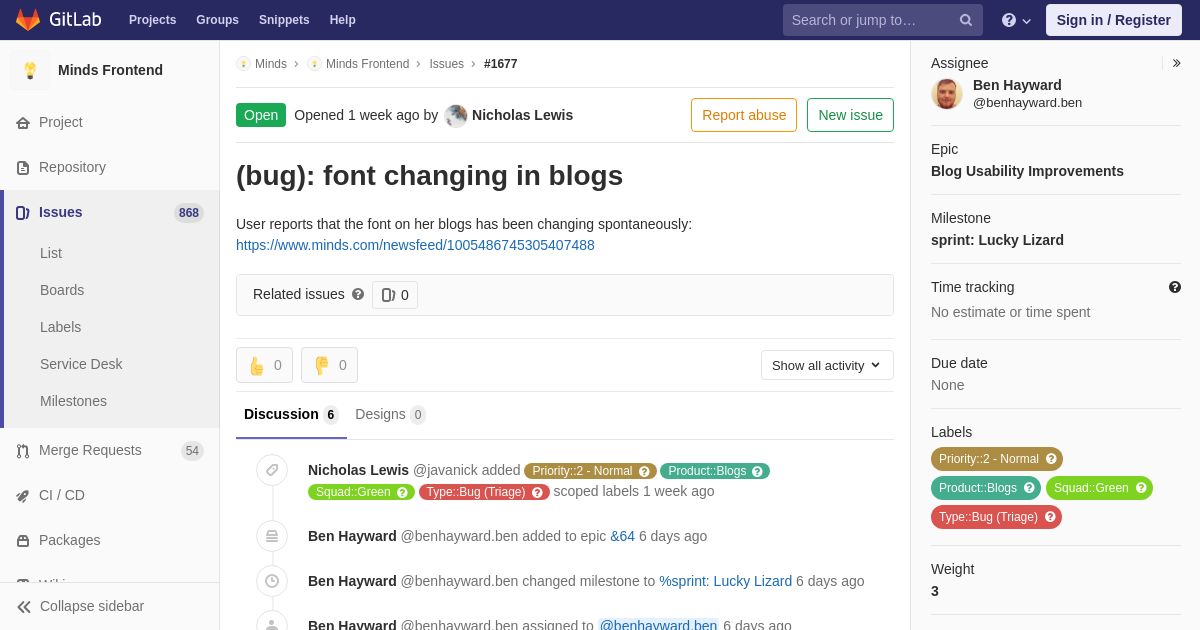Screen dimensions: 1200x630
Task: Click the thumbs up reaction button
Action: pyautogui.click(x=264, y=365)
